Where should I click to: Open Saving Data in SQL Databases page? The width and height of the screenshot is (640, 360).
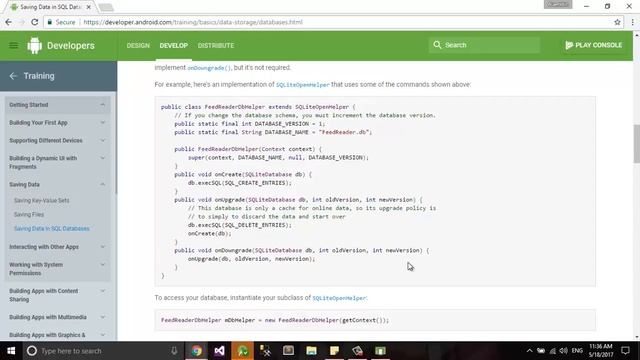click(x=52, y=229)
